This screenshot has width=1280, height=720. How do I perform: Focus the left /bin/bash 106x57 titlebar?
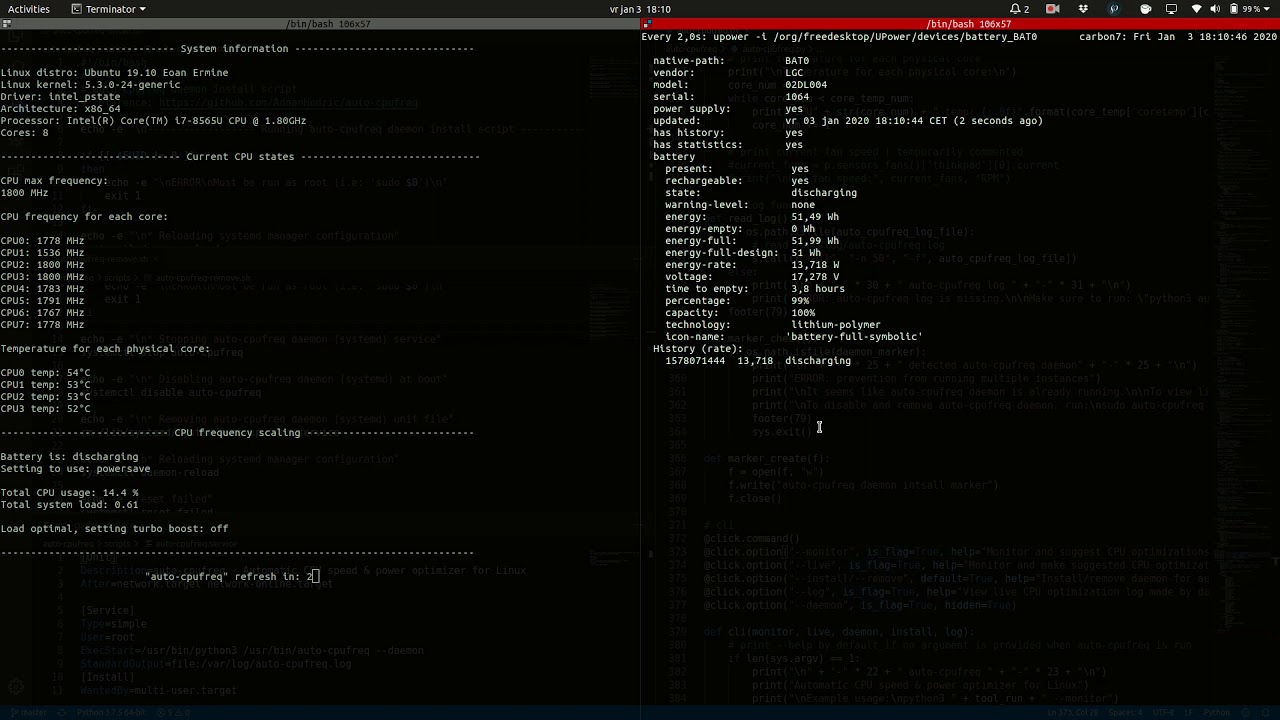[320, 23]
